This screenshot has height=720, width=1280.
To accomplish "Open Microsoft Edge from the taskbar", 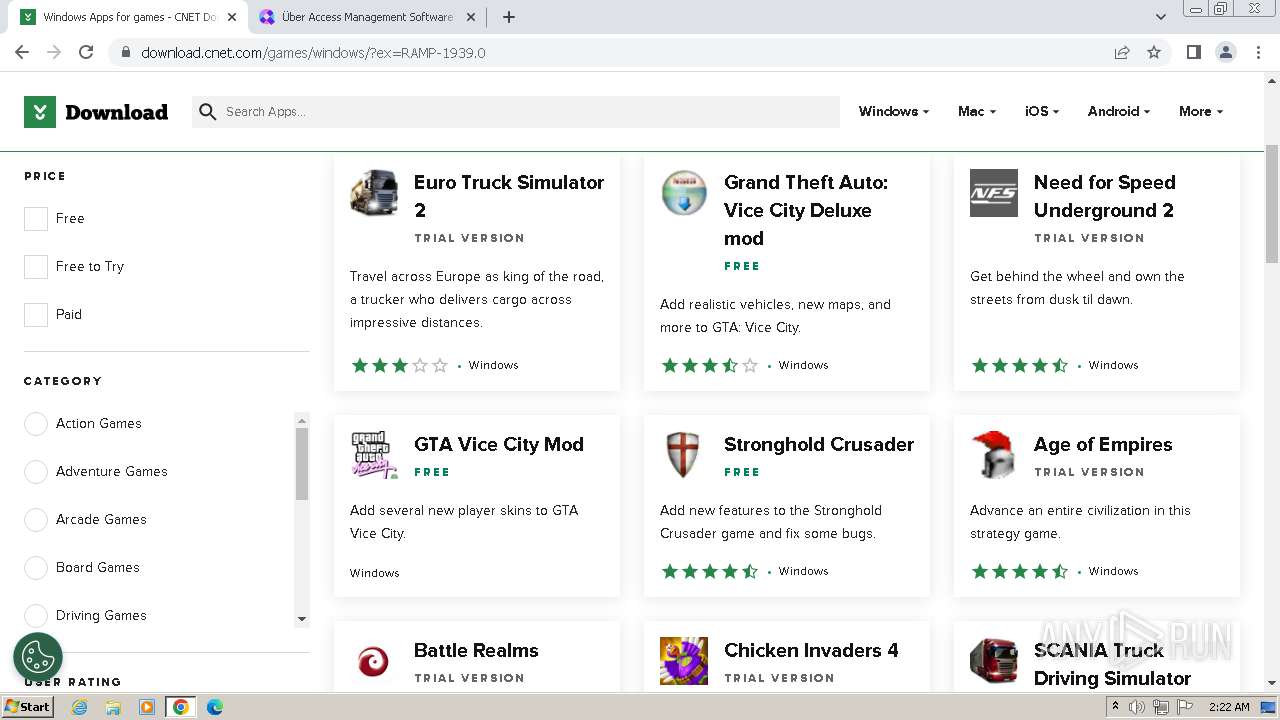I will [214, 707].
